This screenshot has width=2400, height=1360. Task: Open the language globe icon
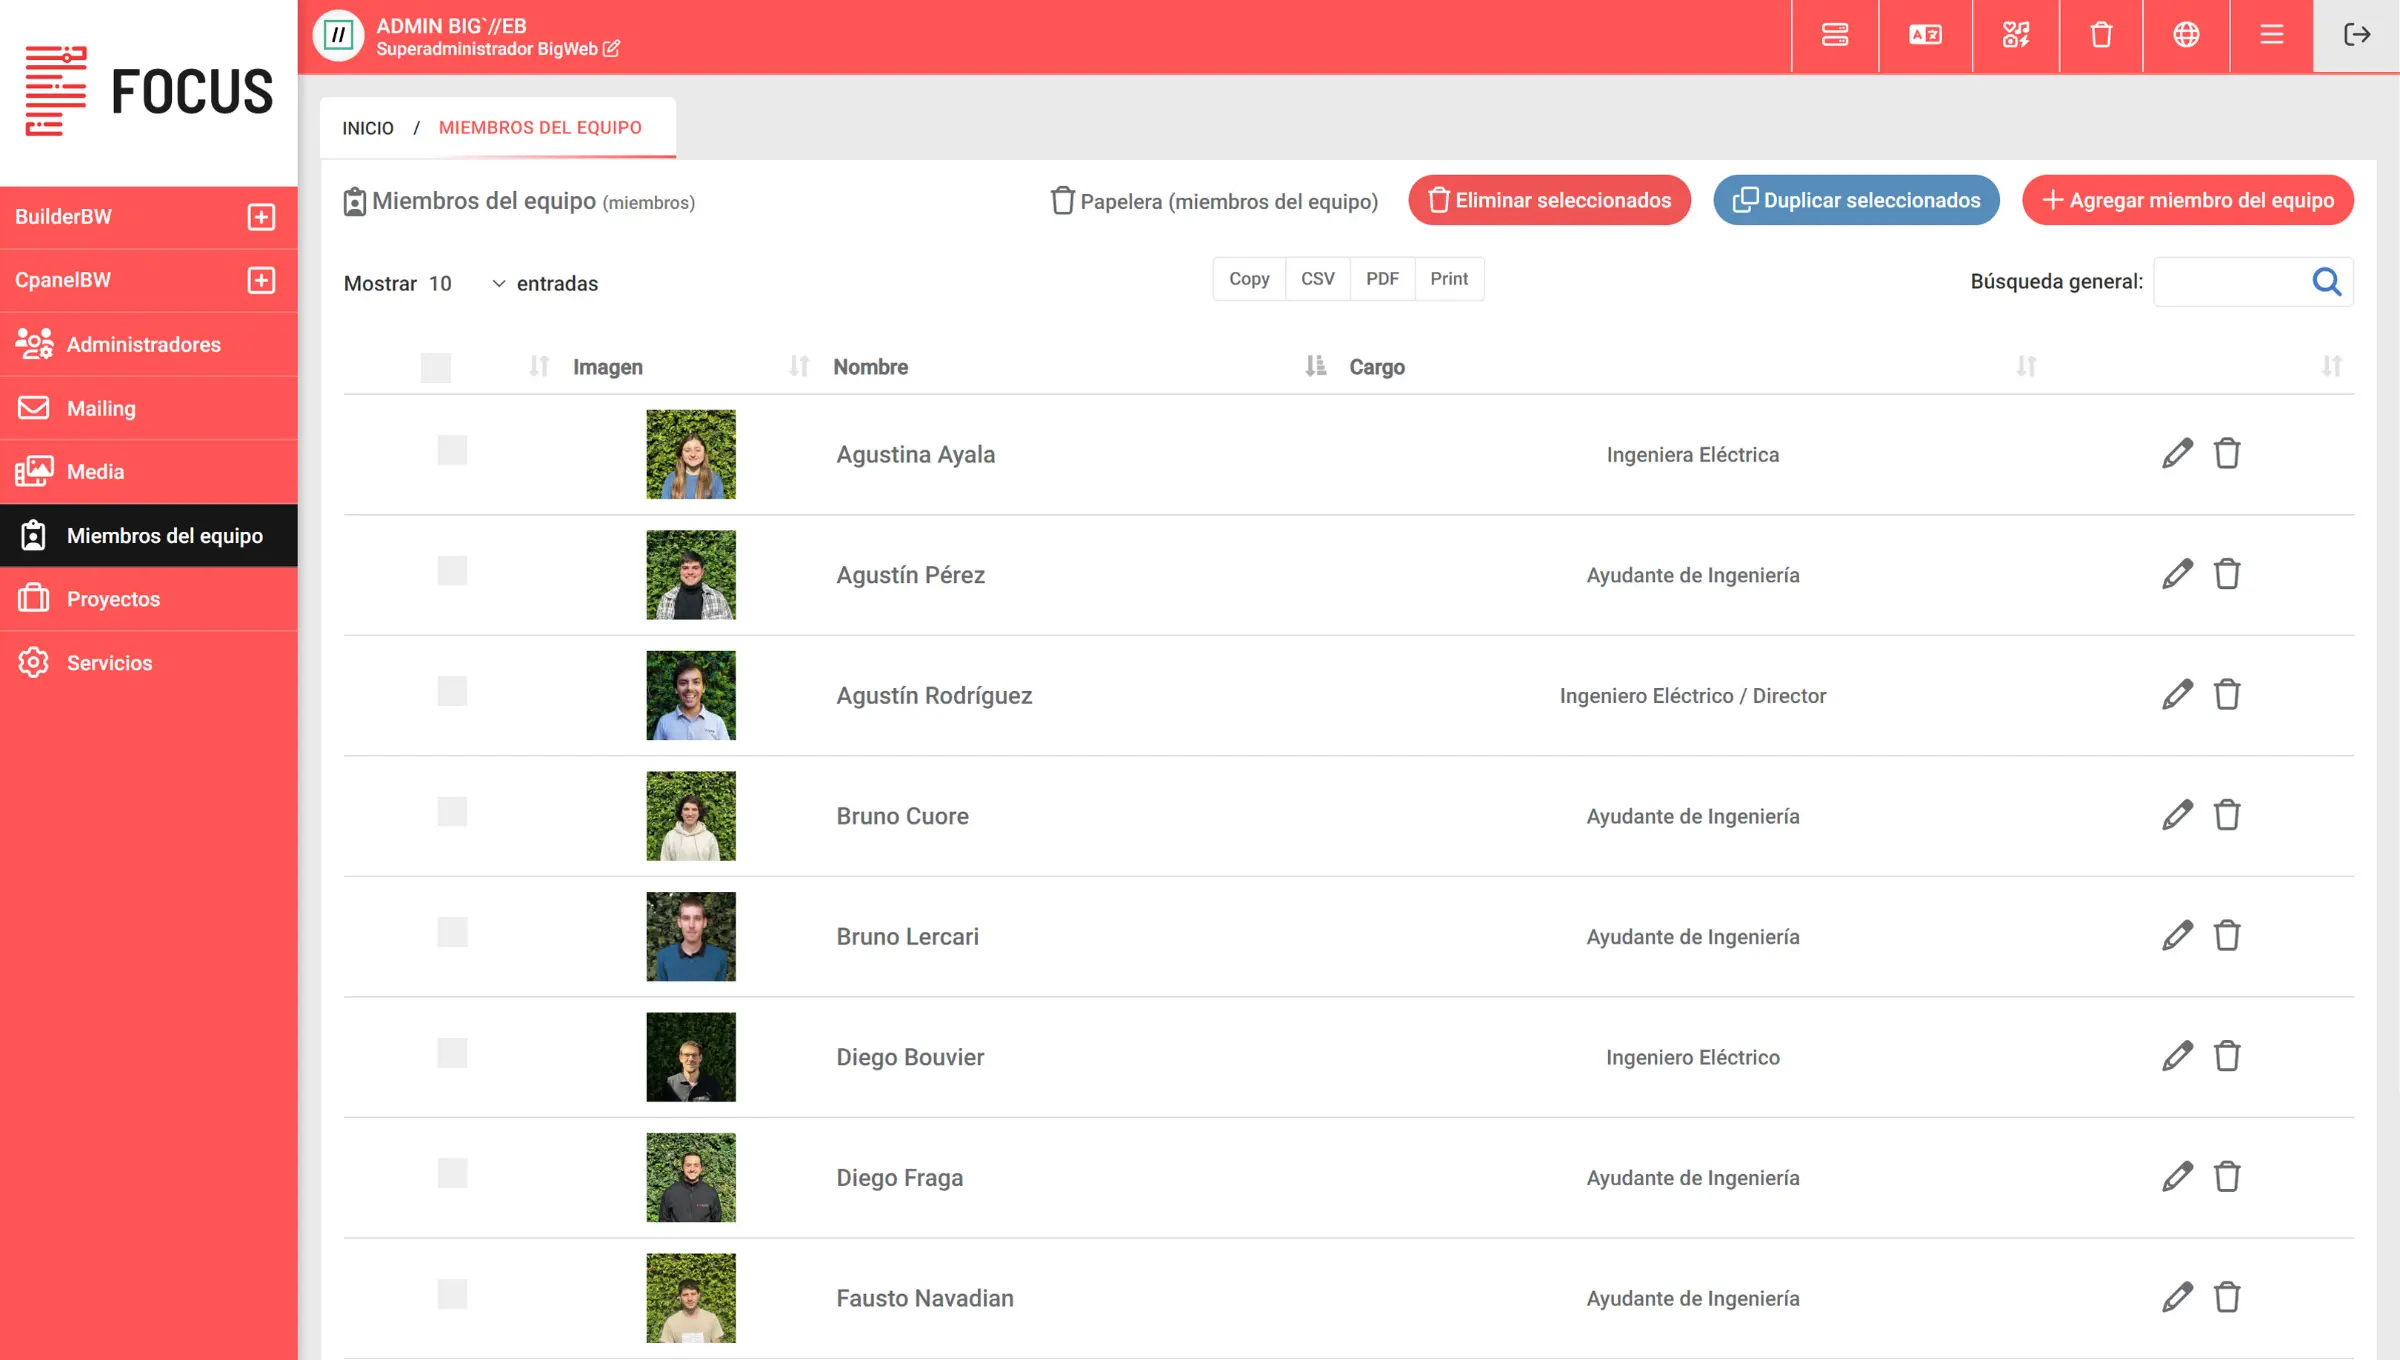point(2186,36)
